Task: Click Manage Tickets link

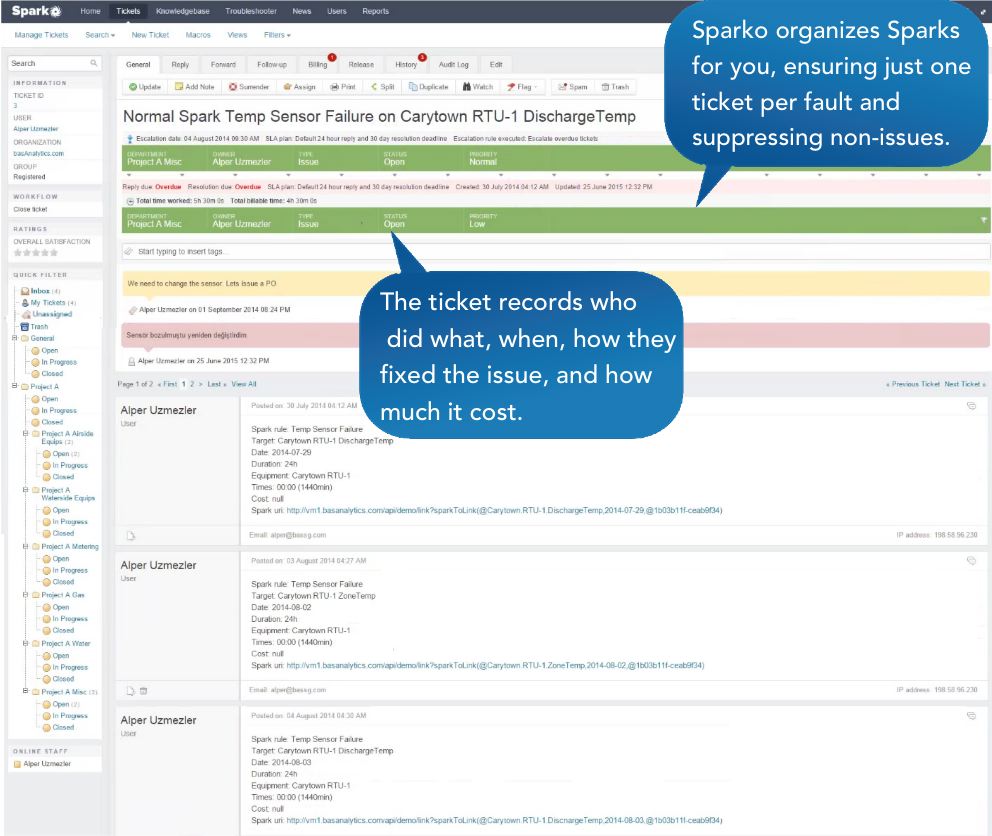Action: [x=41, y=35]
